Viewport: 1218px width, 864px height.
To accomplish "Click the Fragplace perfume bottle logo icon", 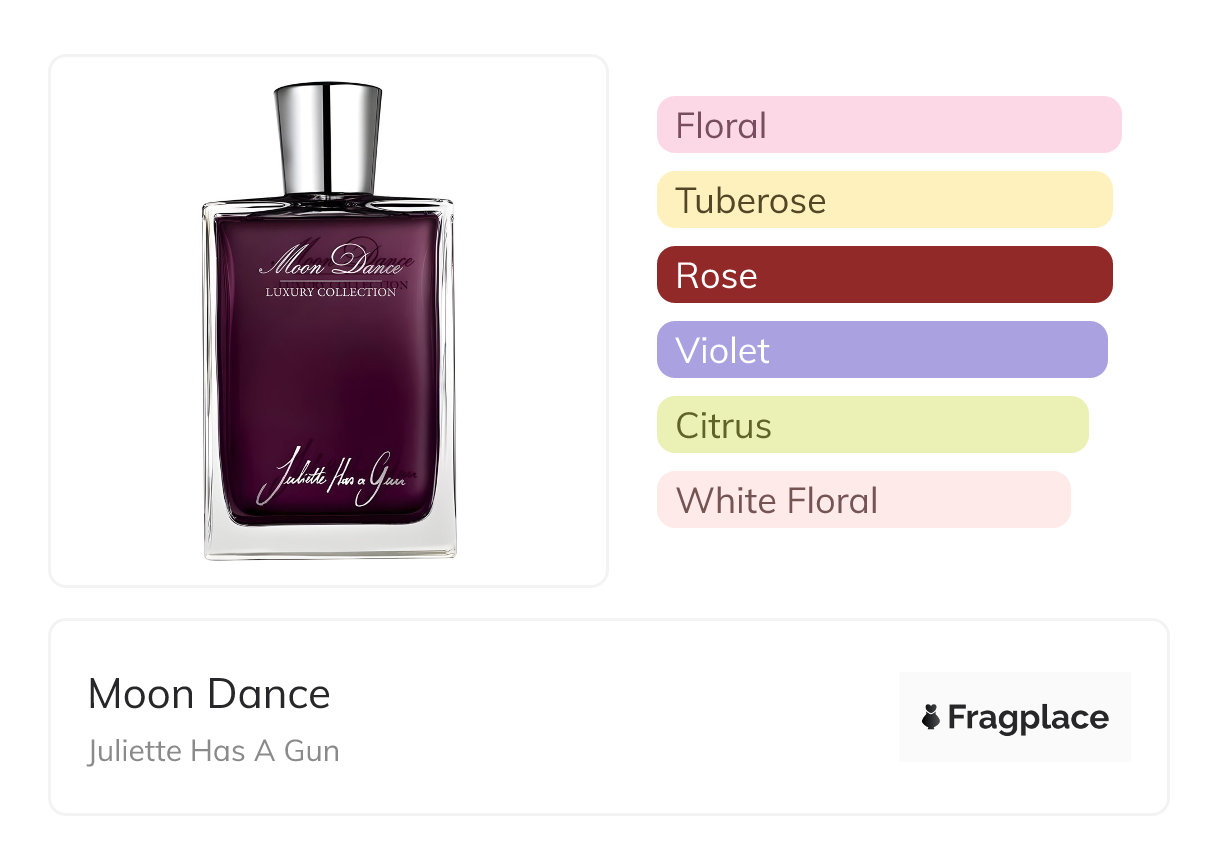I will click(931, 717).
